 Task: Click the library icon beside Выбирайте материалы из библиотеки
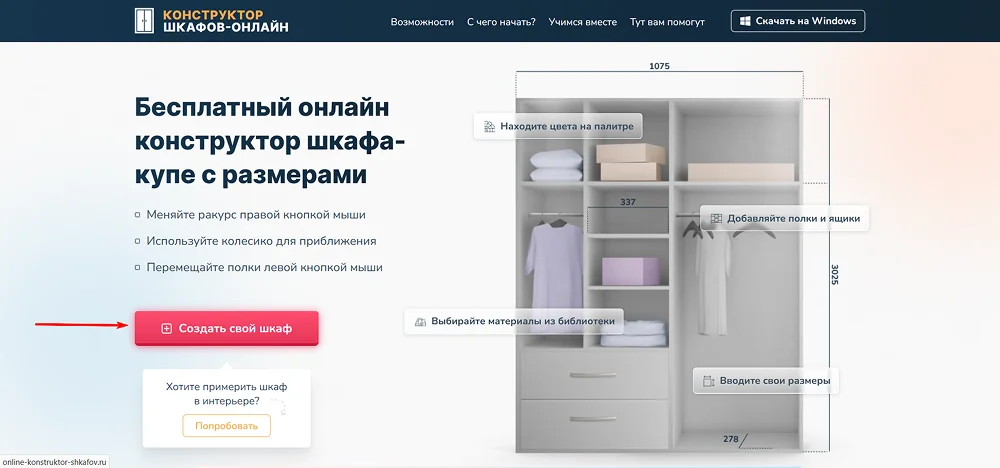click(420, 321)
